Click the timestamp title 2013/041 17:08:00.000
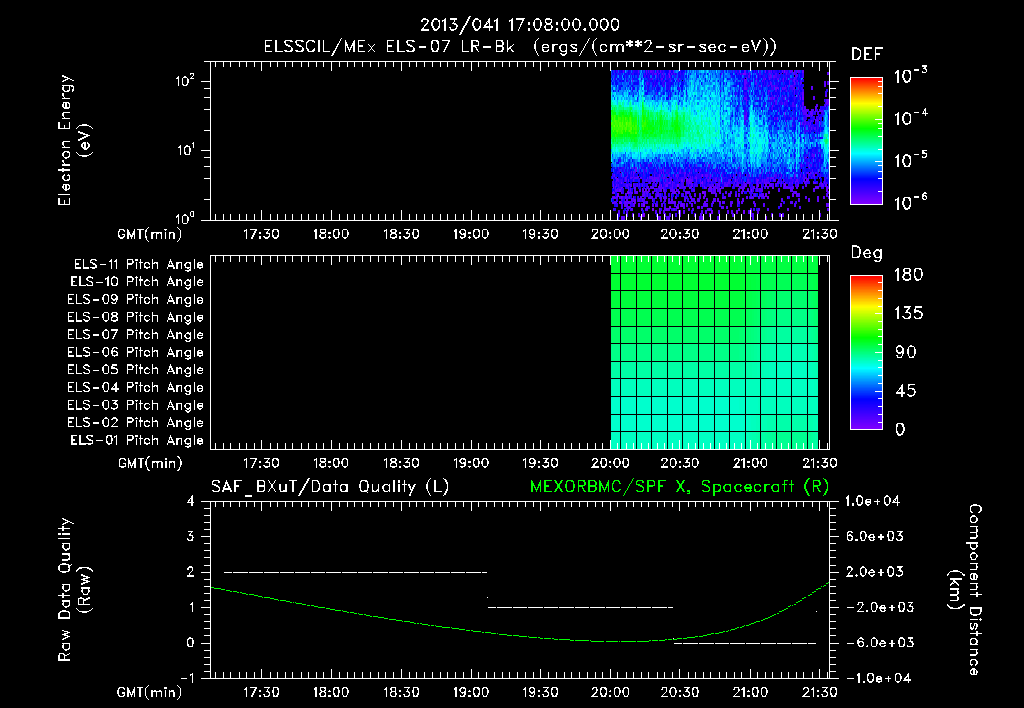The width and height of the screenshot is (1024, 708). tap(519, 25)
